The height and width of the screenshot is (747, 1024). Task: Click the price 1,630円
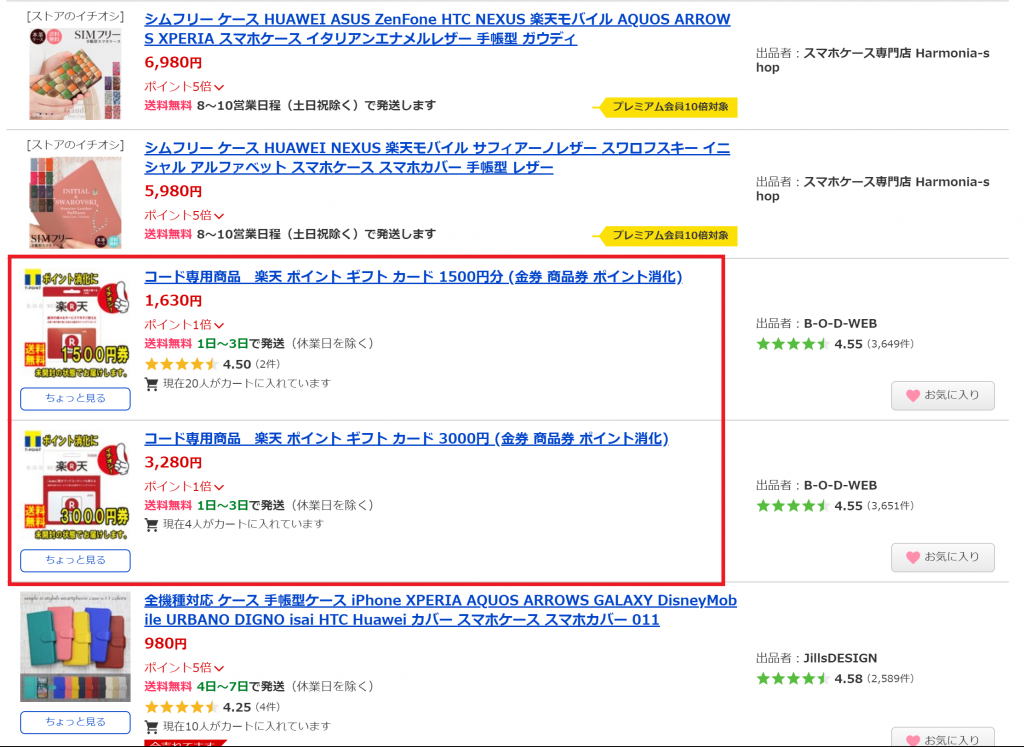point(173,300)
